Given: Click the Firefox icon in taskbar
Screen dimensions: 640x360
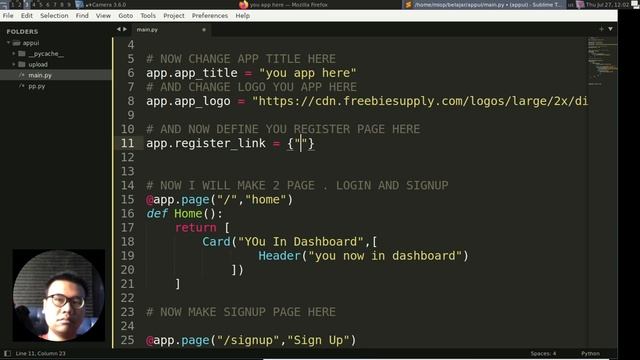Looking at the screenshot, I should pos(244,5).
